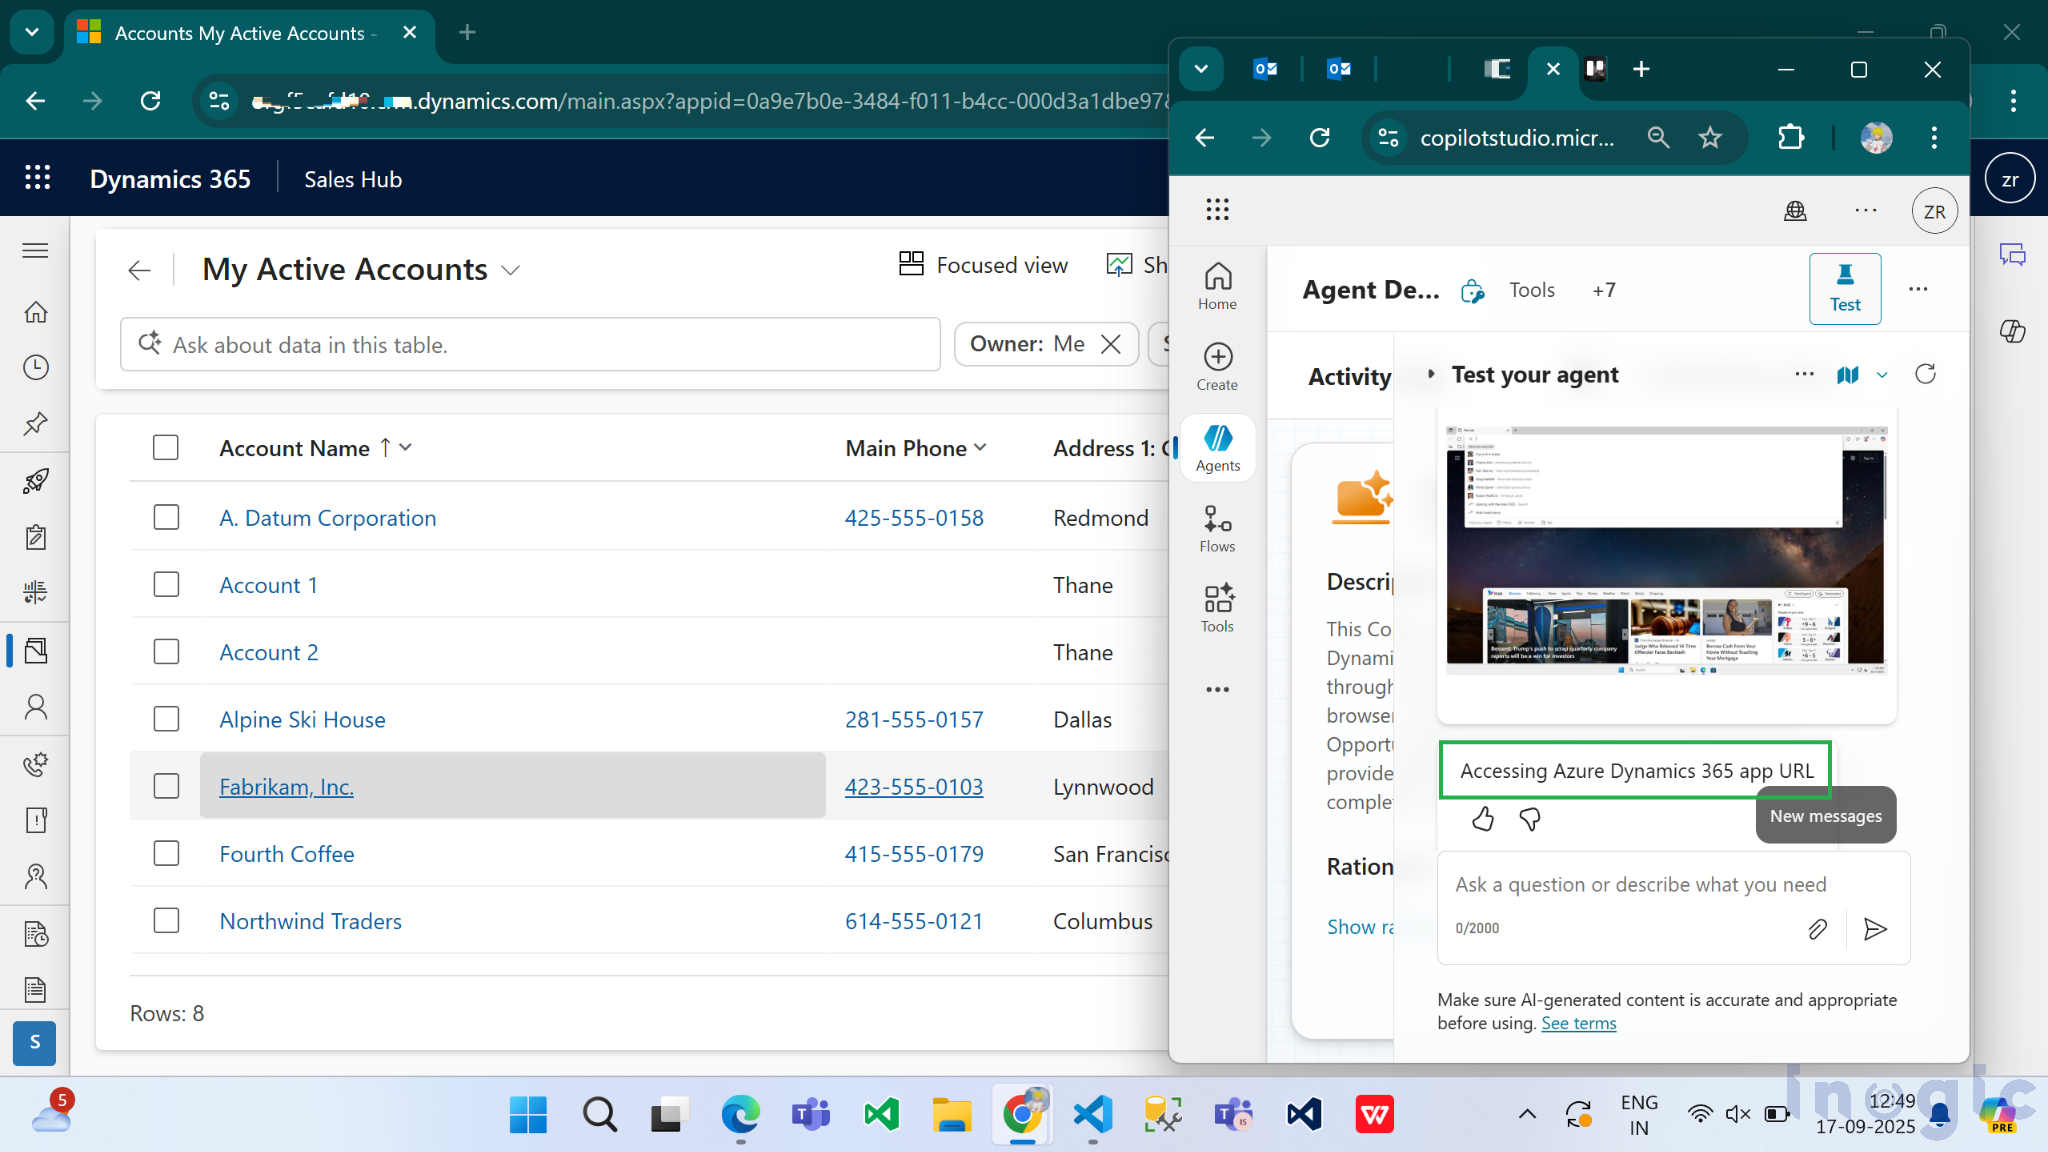Open the Fabrikam, Inc. account link
Screen dimensions: 2048x1152
point(287,787)
